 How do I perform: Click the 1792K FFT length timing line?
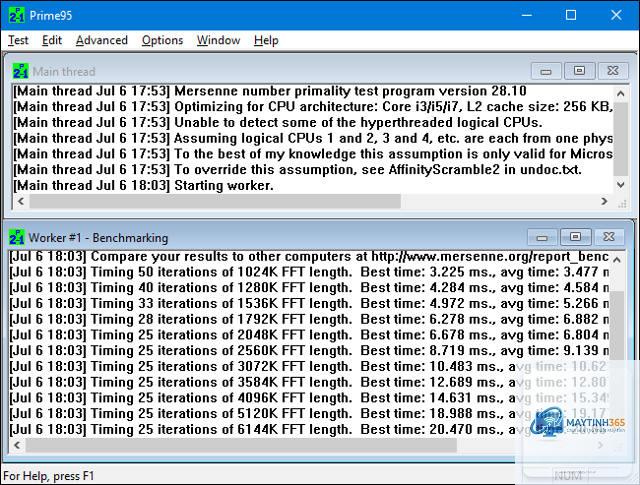click(309, 319)
